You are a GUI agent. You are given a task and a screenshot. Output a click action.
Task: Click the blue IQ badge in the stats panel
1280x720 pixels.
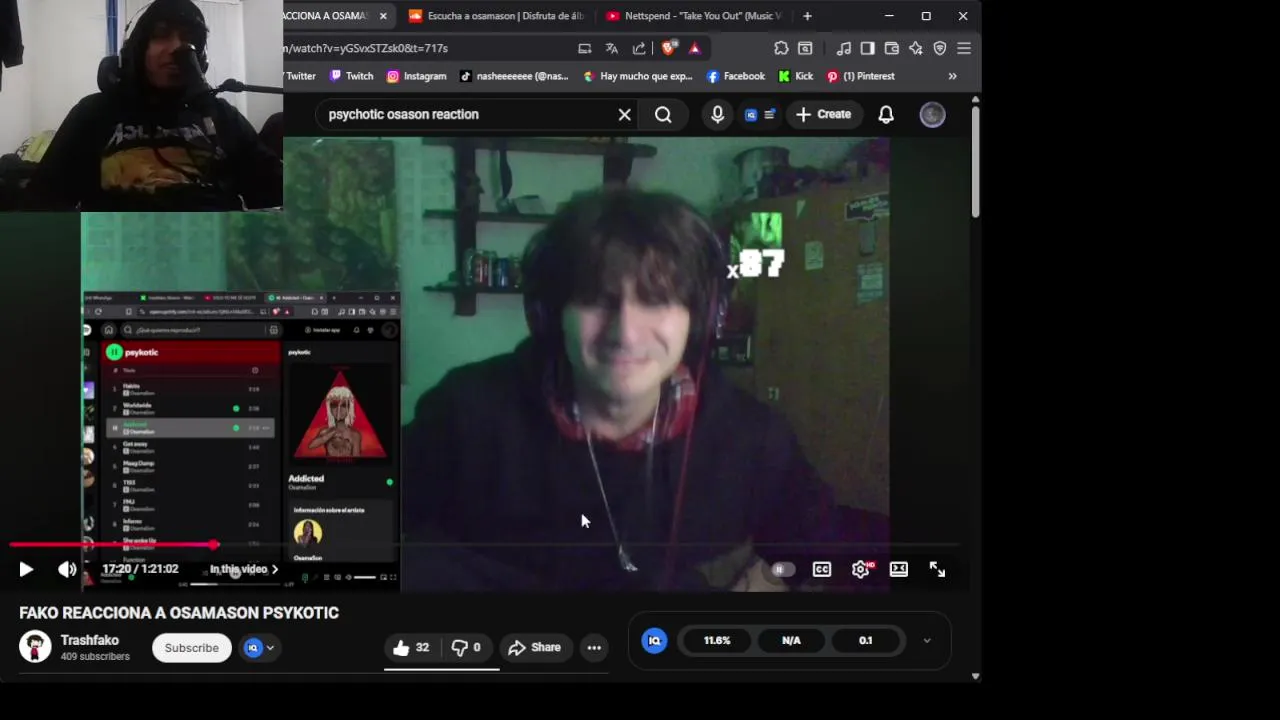[x=654, y=640]
